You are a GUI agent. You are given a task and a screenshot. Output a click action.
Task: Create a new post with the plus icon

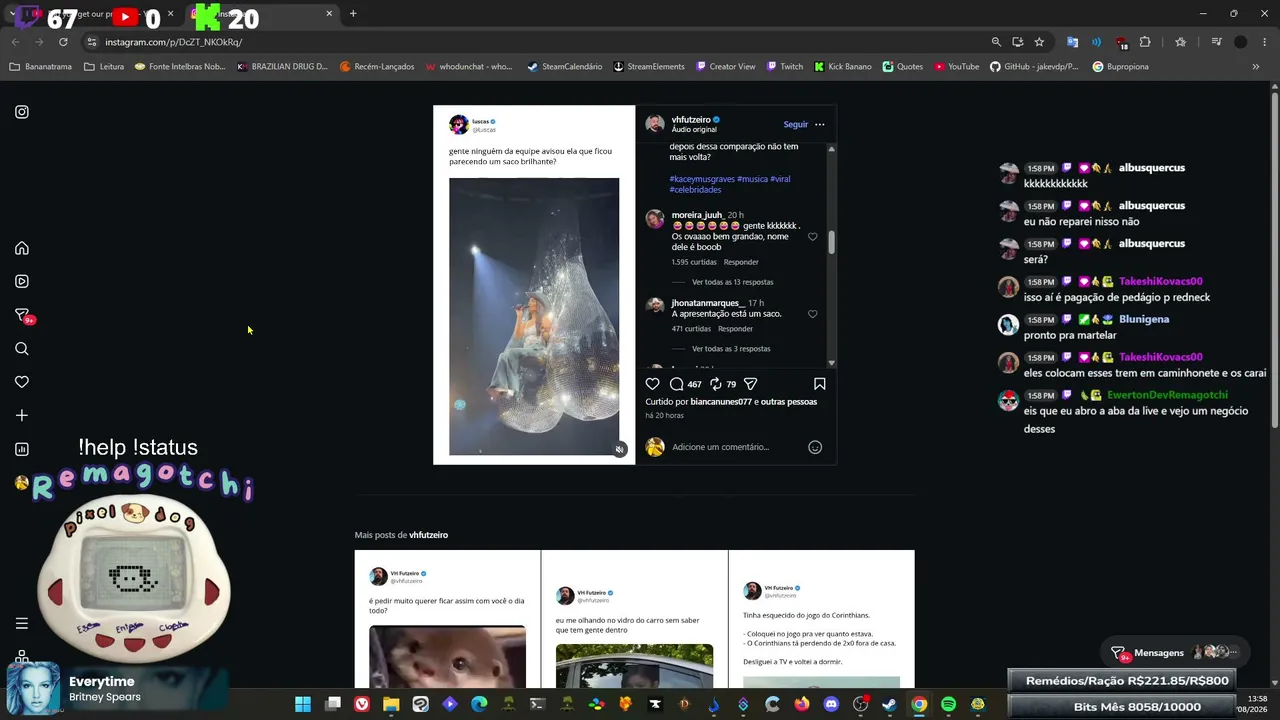pos(22,415)
